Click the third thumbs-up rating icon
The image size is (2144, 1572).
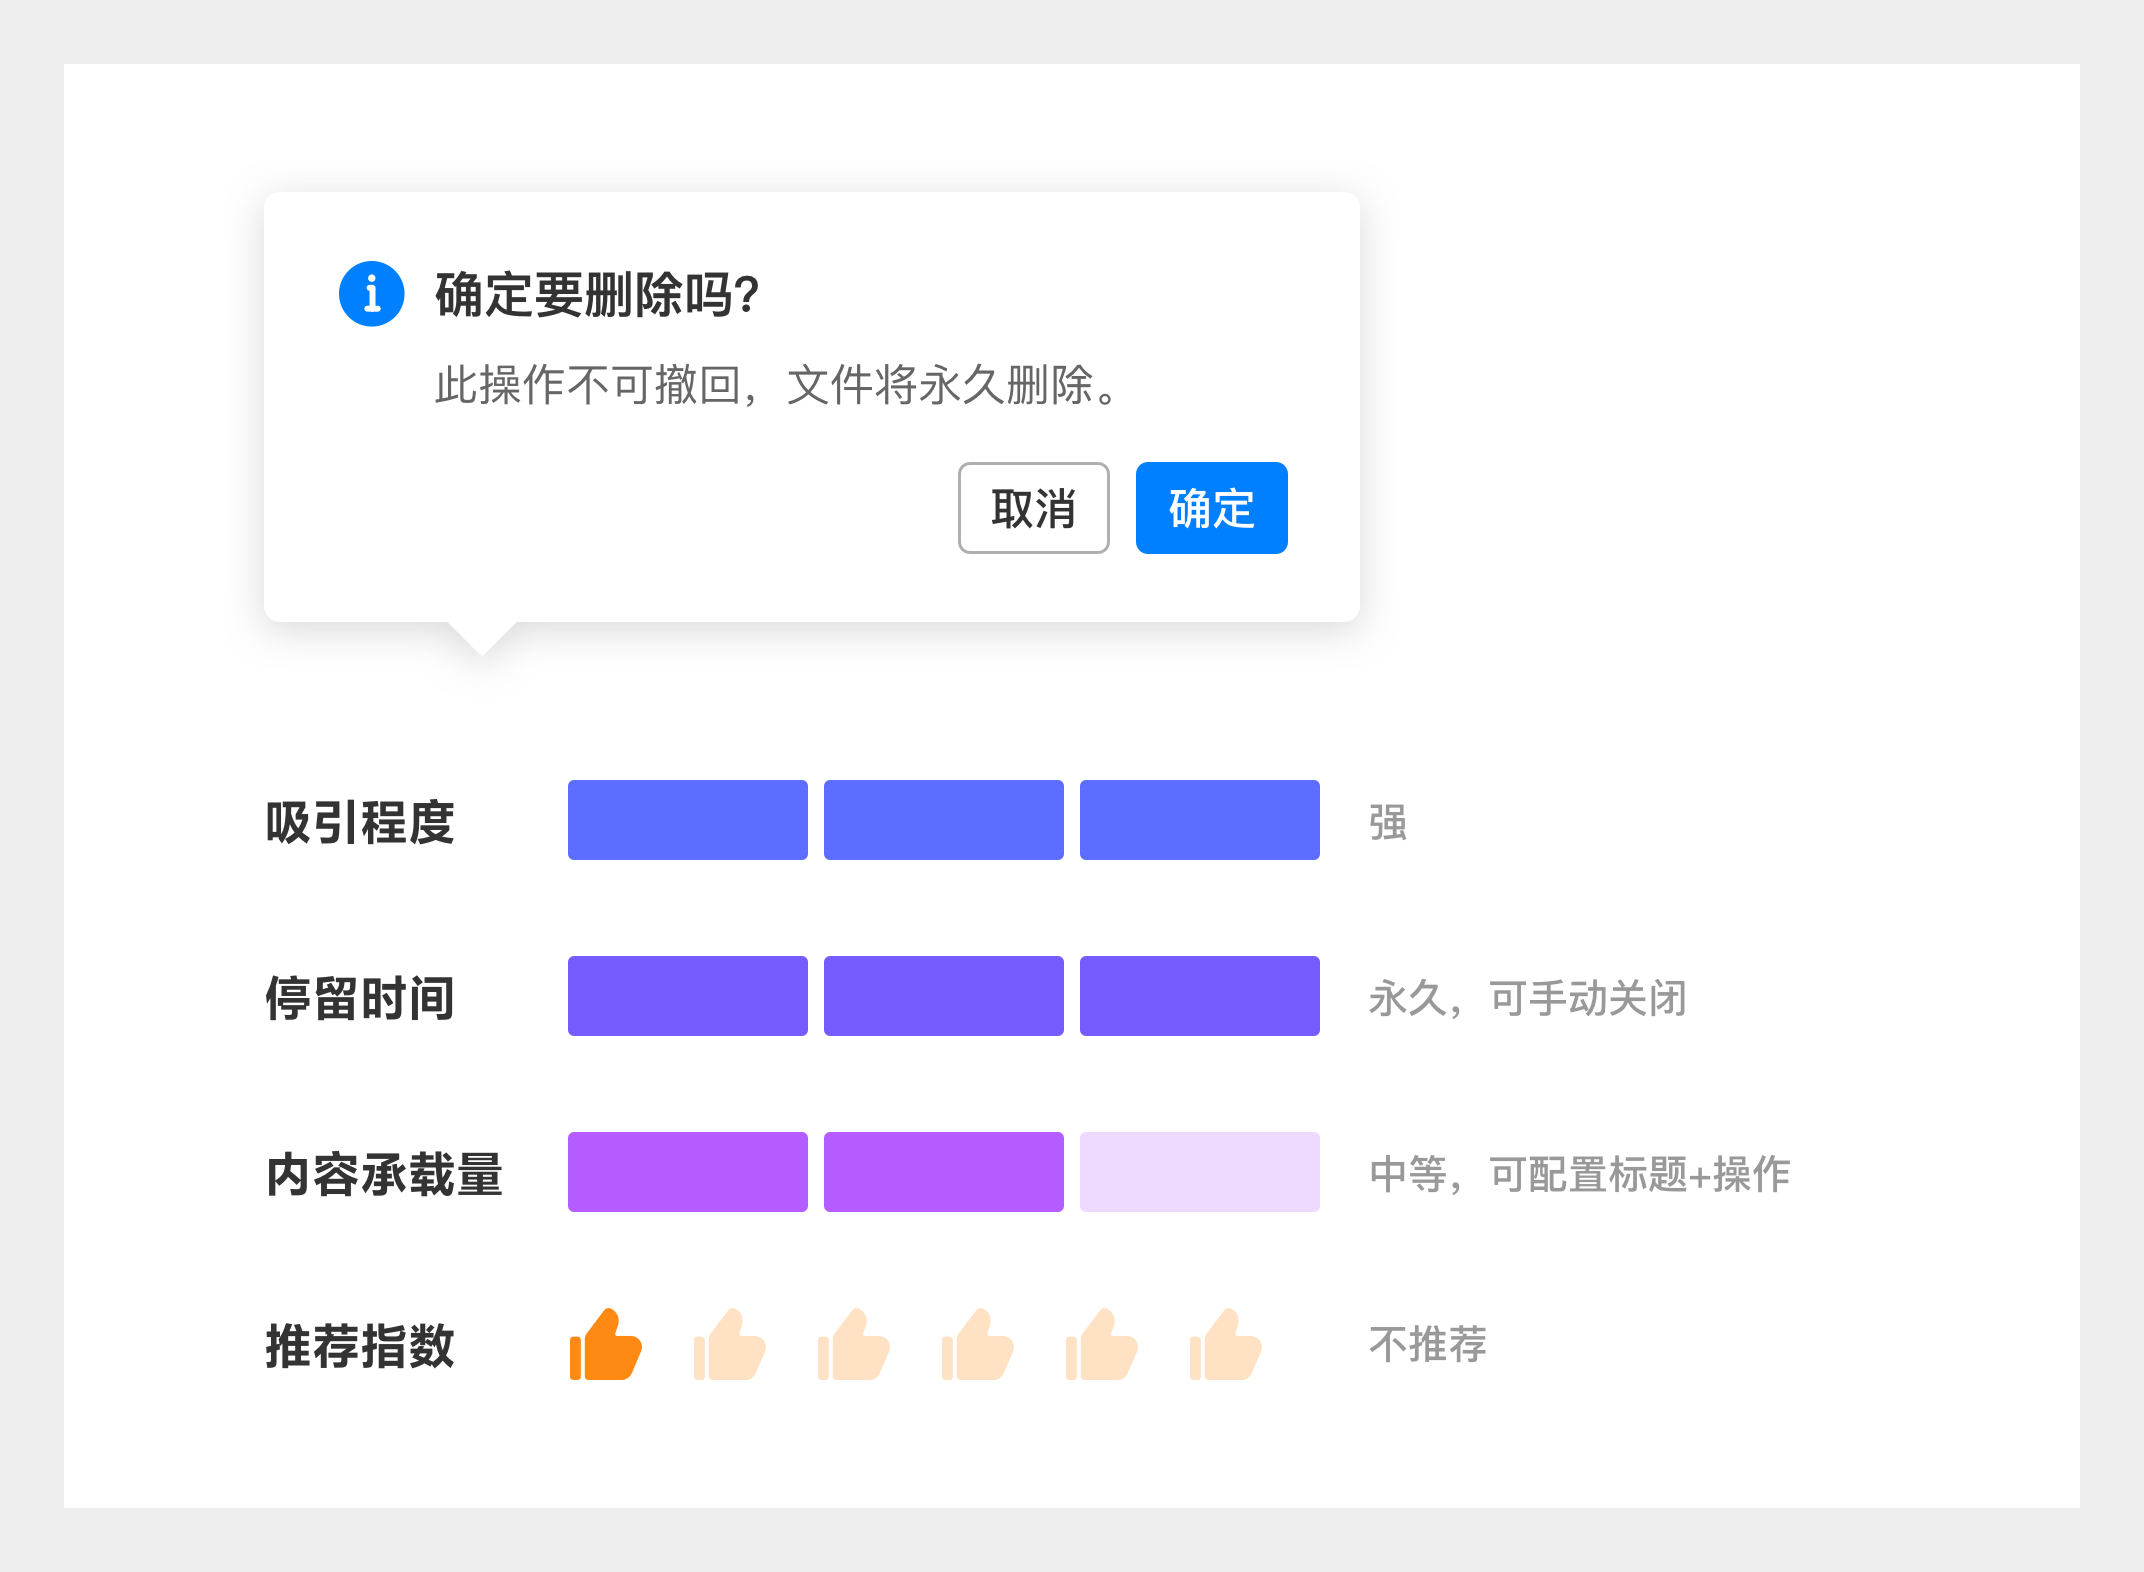point(854,1345)
